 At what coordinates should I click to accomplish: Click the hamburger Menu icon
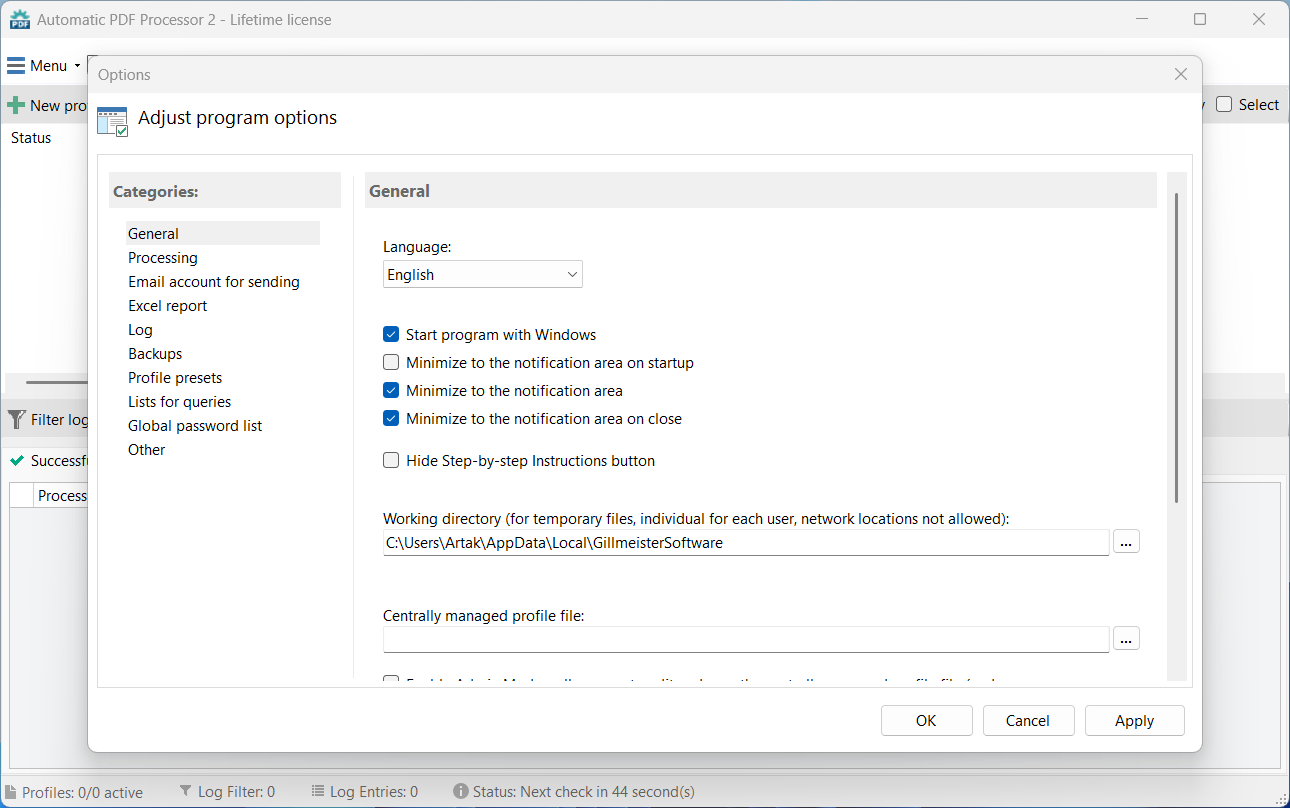[x=16, y=66]
